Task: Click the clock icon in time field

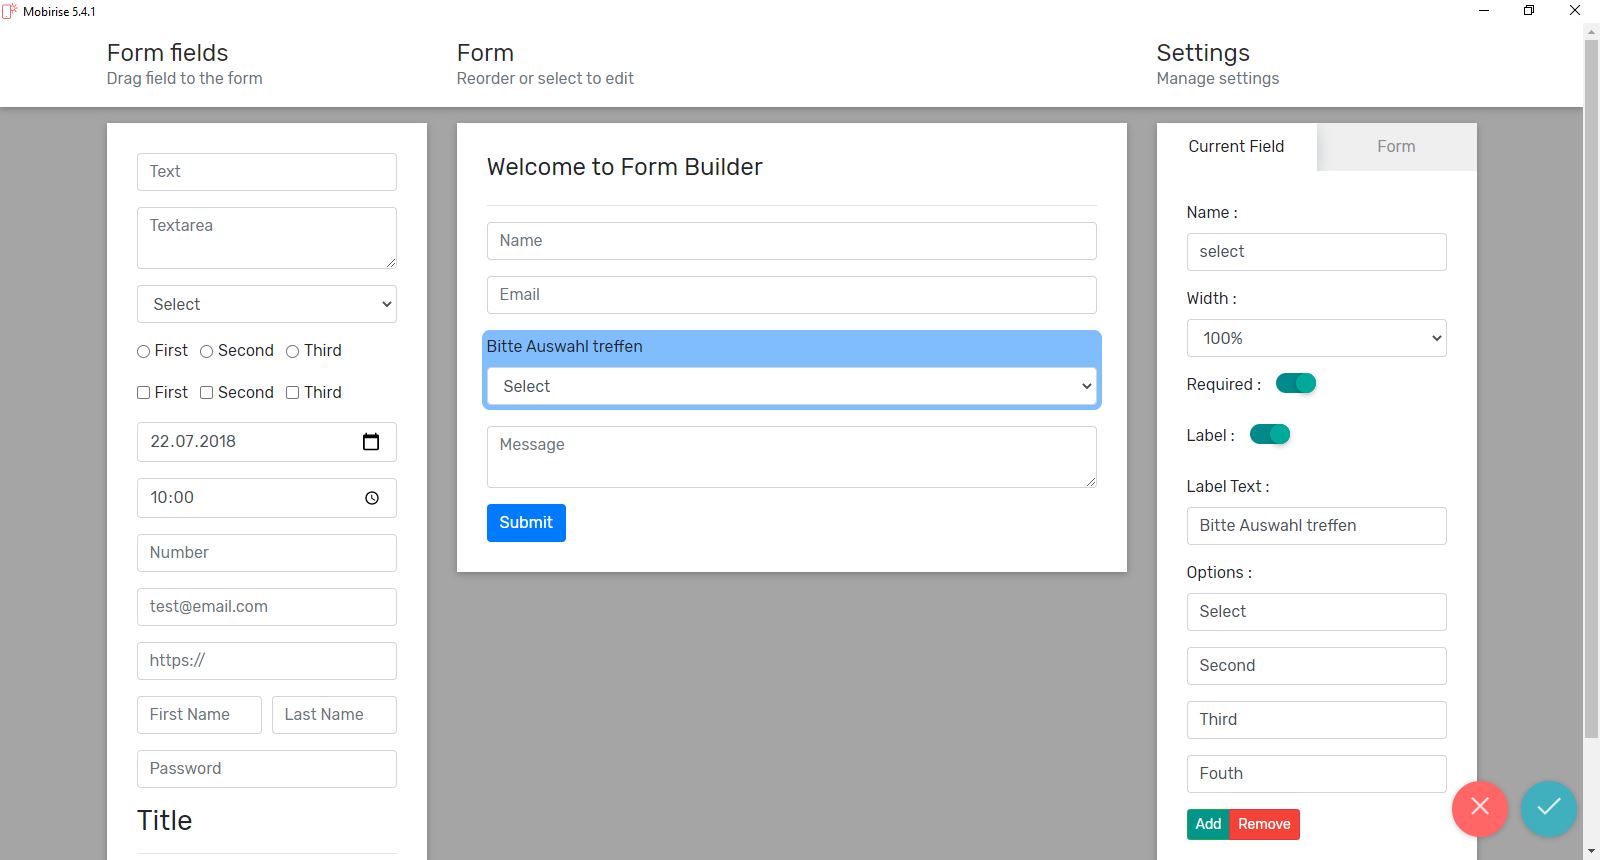Action: [x=372, y=498]
